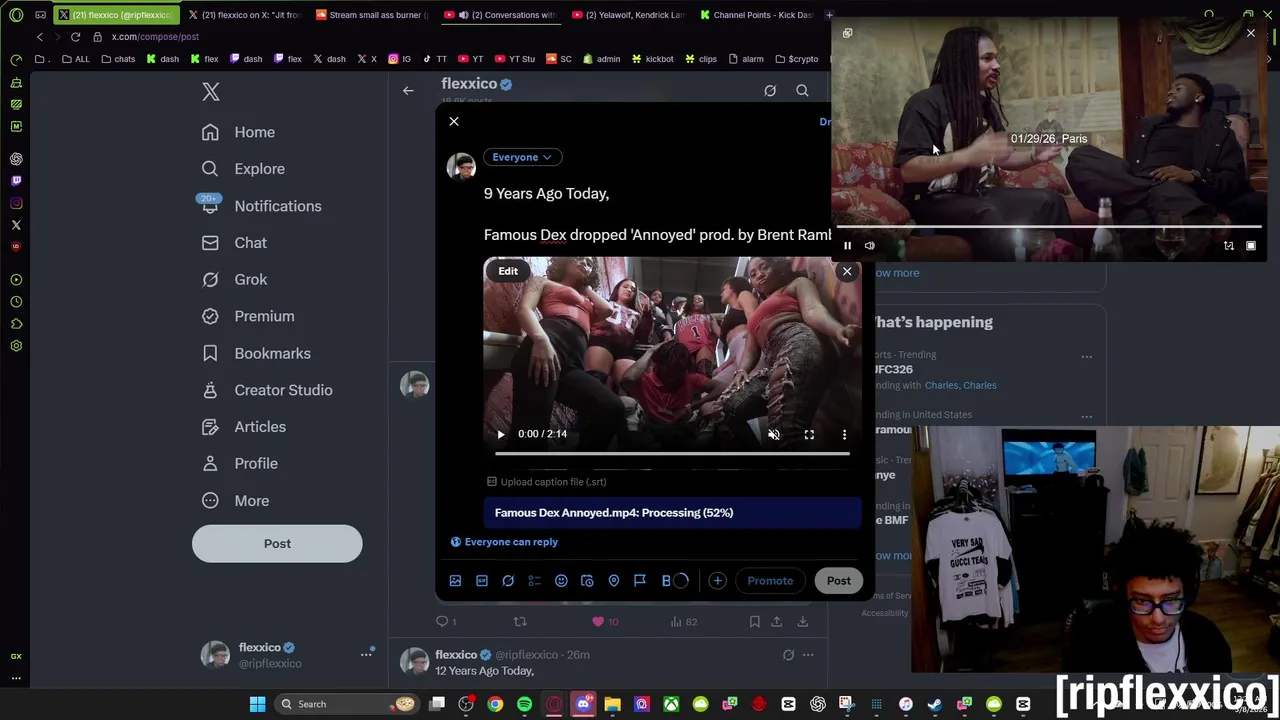Pause the picture-in-picture video
This screenshot has height=720, width=1280.
pos(847,246)
